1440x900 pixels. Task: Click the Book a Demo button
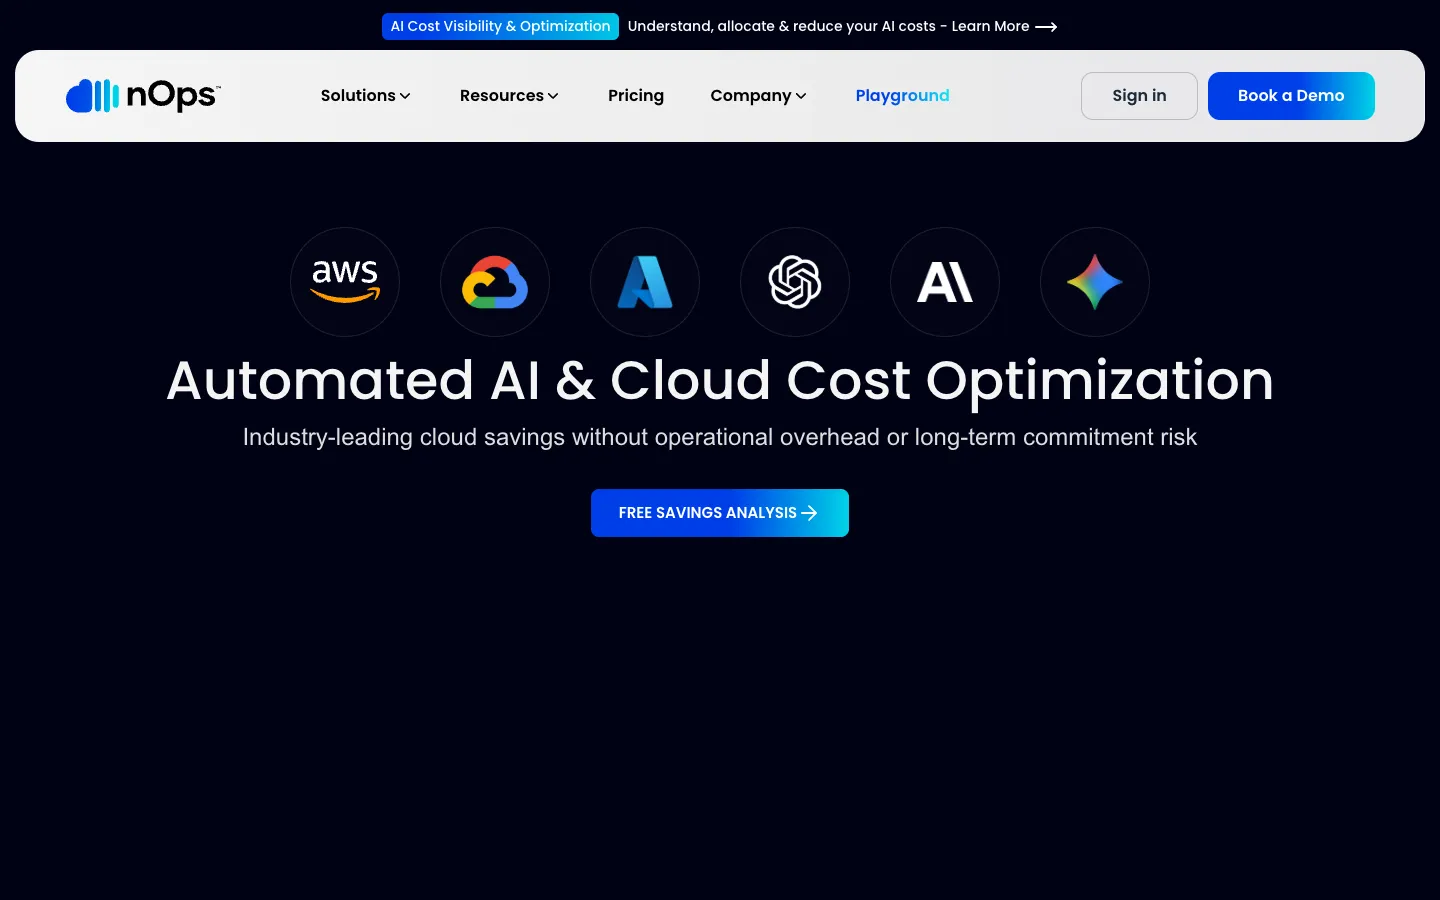1291,96
